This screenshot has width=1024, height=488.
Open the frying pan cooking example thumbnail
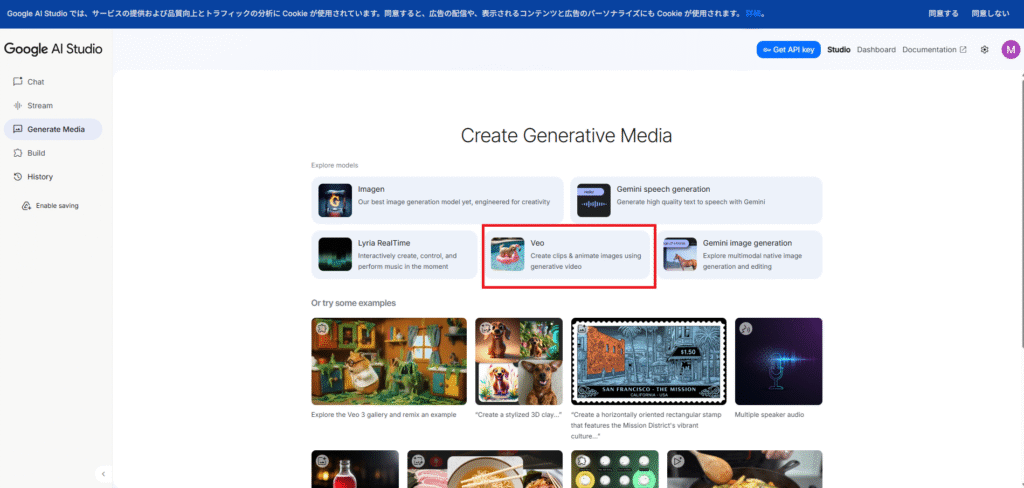[744, 469]
